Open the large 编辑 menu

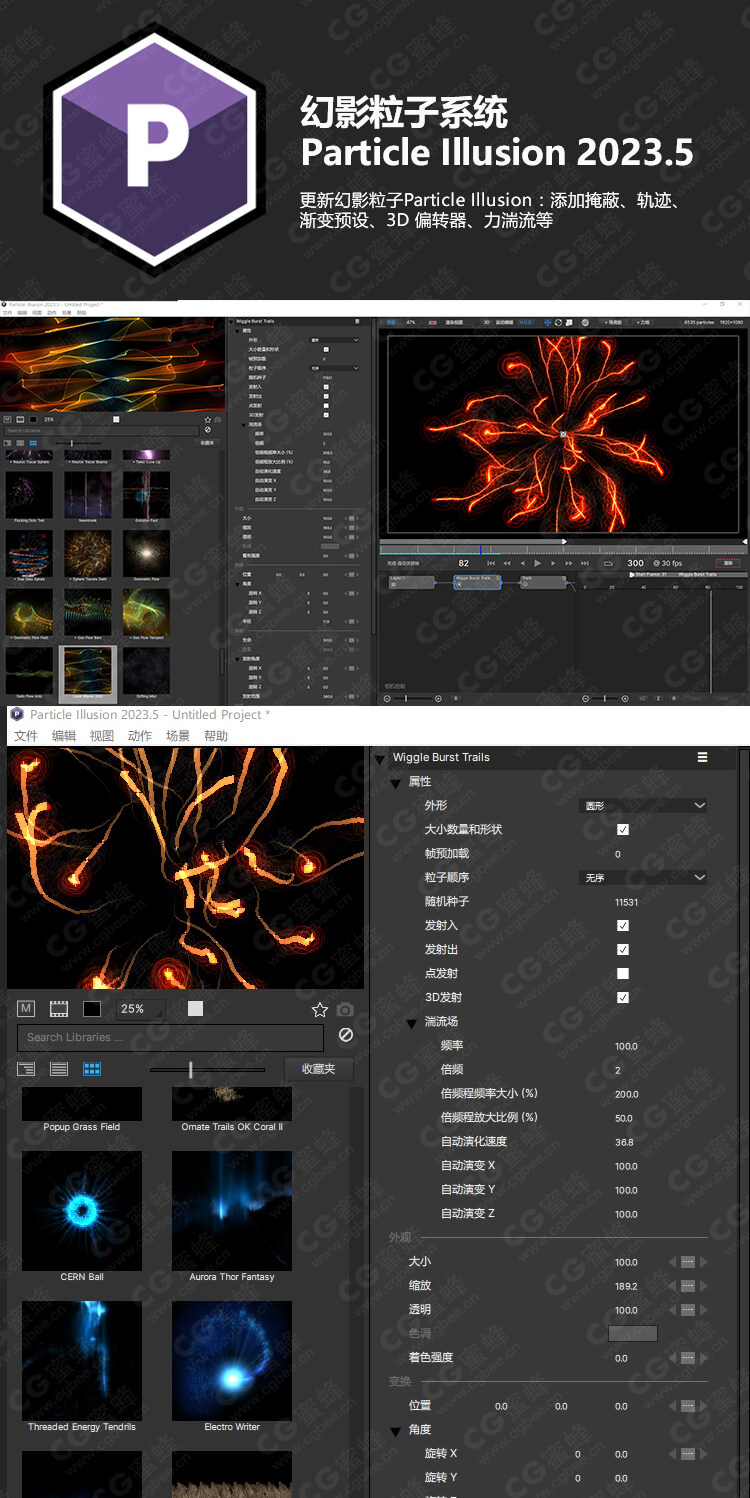64,736
